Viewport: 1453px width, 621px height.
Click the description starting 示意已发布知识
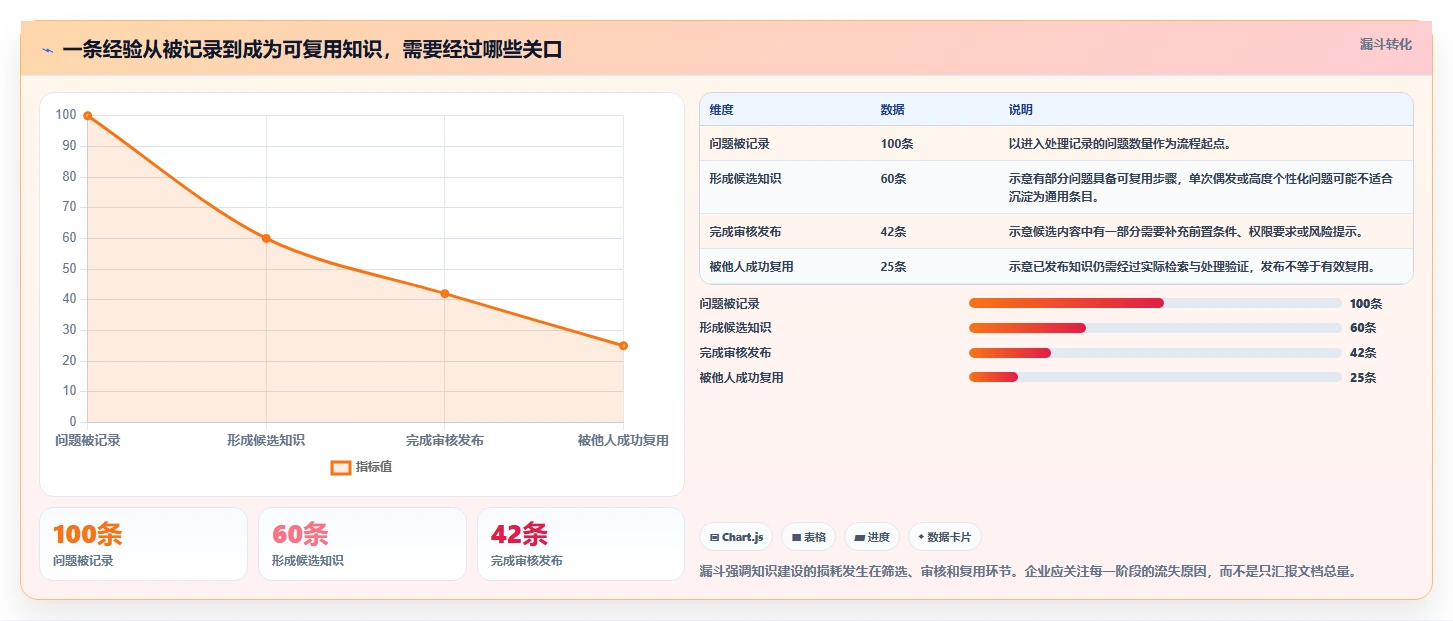coord(1192,267)
